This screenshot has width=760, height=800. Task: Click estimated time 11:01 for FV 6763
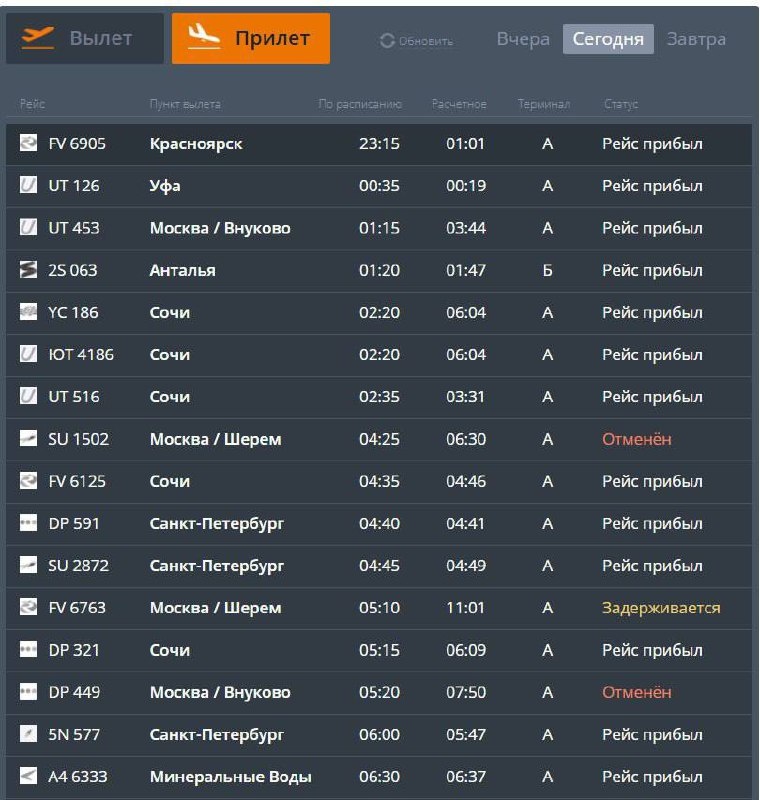(465, 608)
